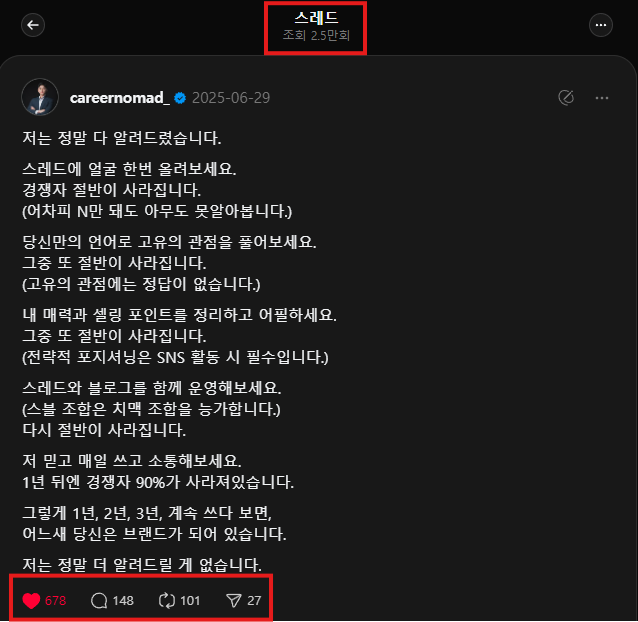Screen dimensions: 638x622
Task: Open replies with the comment bubble icon
Action: coord(99,600)
